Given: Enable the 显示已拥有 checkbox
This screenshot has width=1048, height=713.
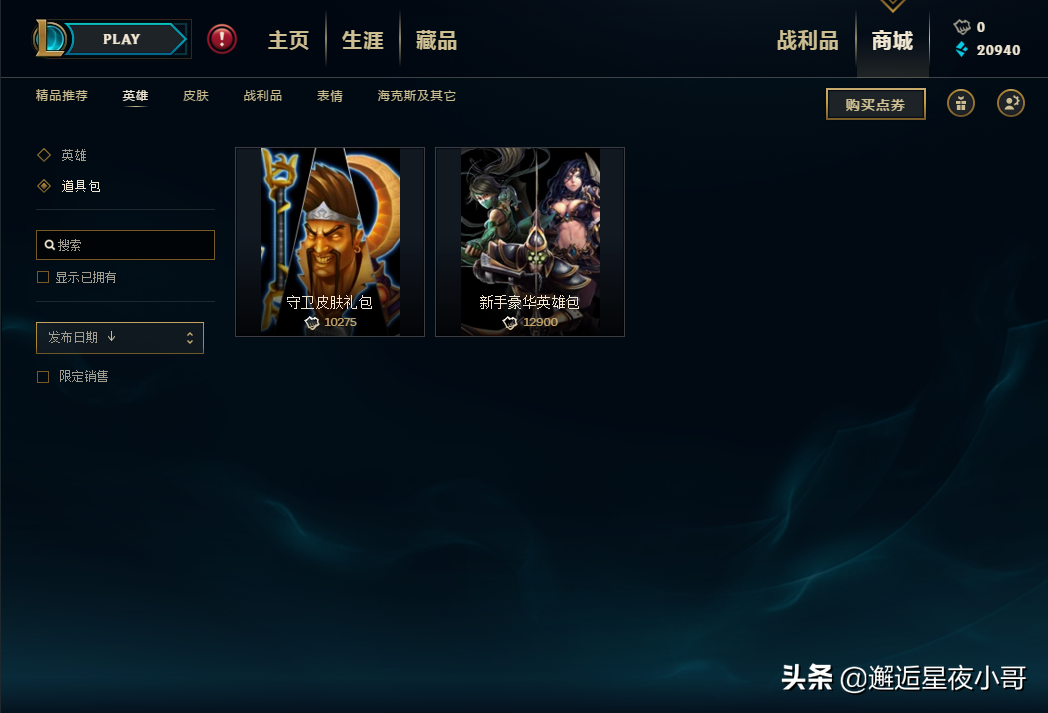Looking at the screenshot, I should coord(43,277).
